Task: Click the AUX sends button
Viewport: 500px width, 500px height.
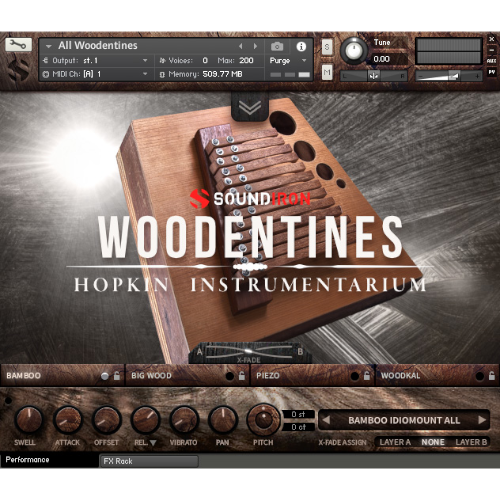Action: pyautogui.click(x=491, y=61)
